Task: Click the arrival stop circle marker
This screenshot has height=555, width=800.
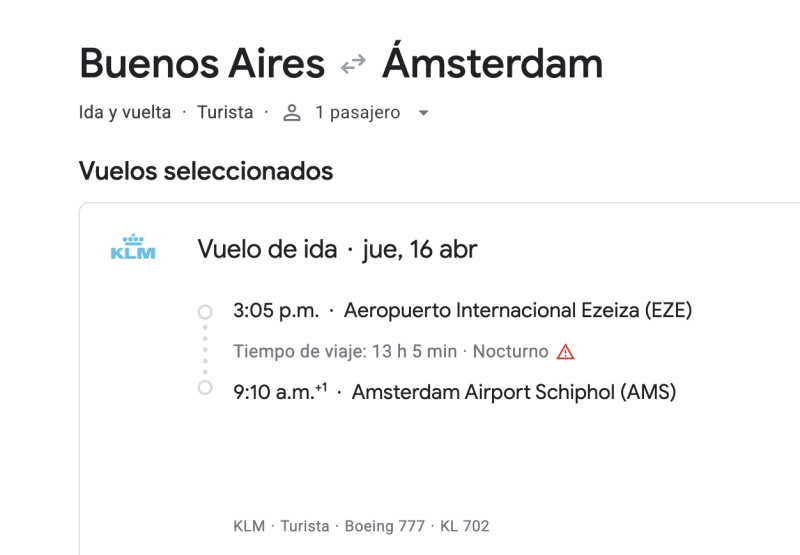Action: (x=205, y=388)
